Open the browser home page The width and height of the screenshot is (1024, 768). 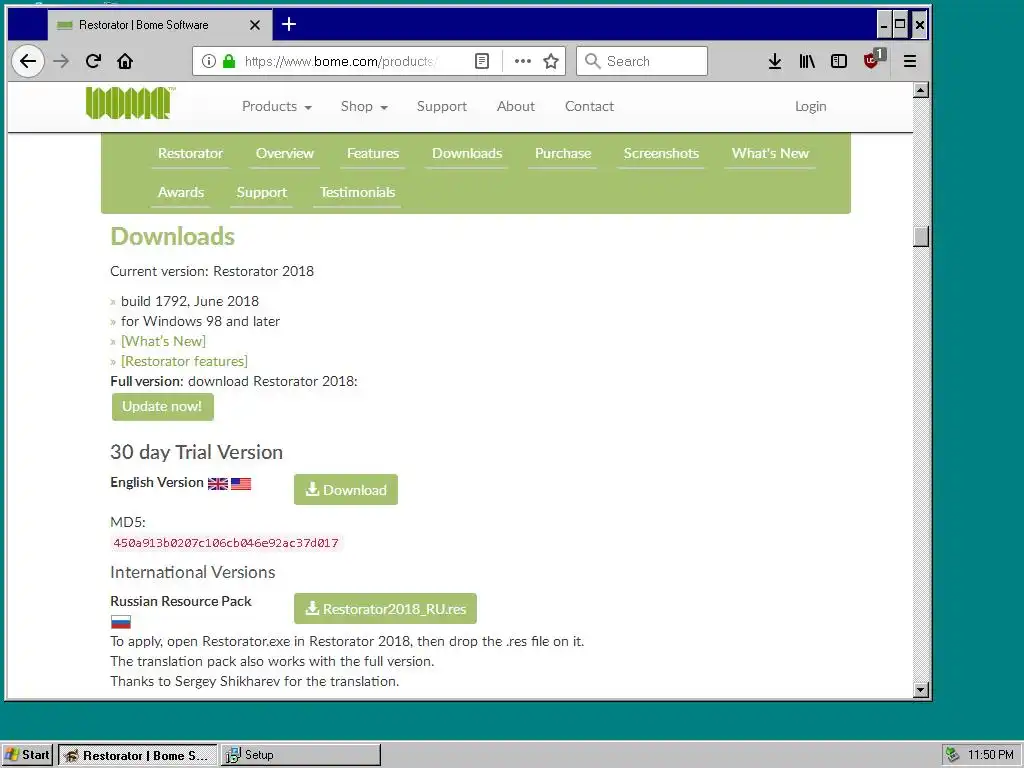(125, 61)
